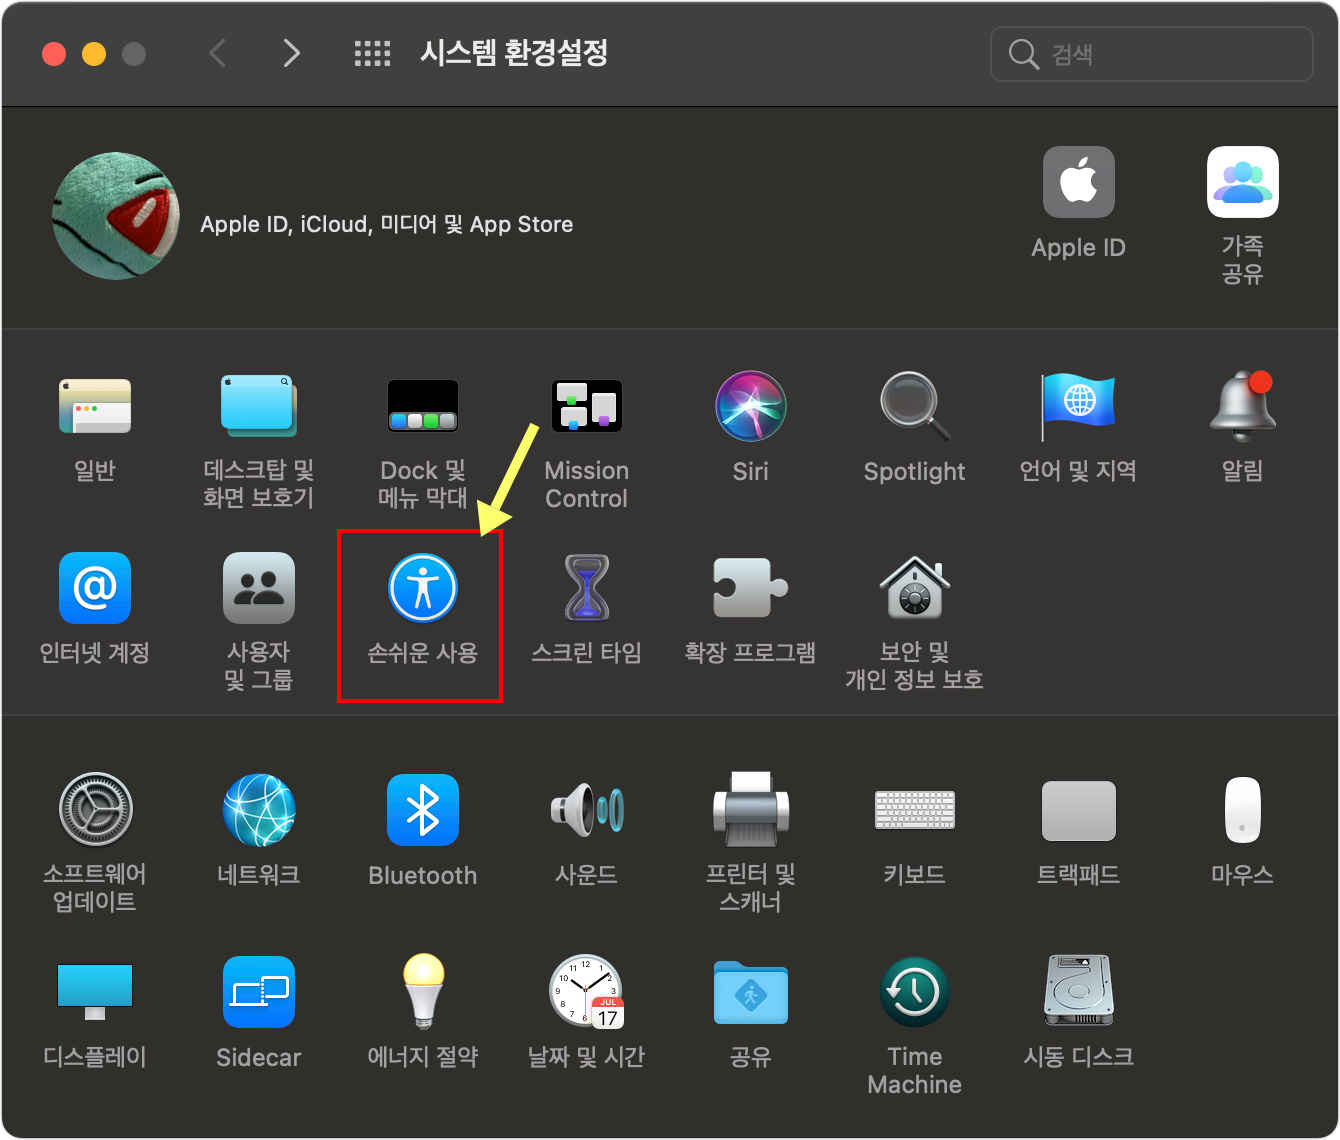
Task: Go forward with the right chevron button
Action: 291,53
